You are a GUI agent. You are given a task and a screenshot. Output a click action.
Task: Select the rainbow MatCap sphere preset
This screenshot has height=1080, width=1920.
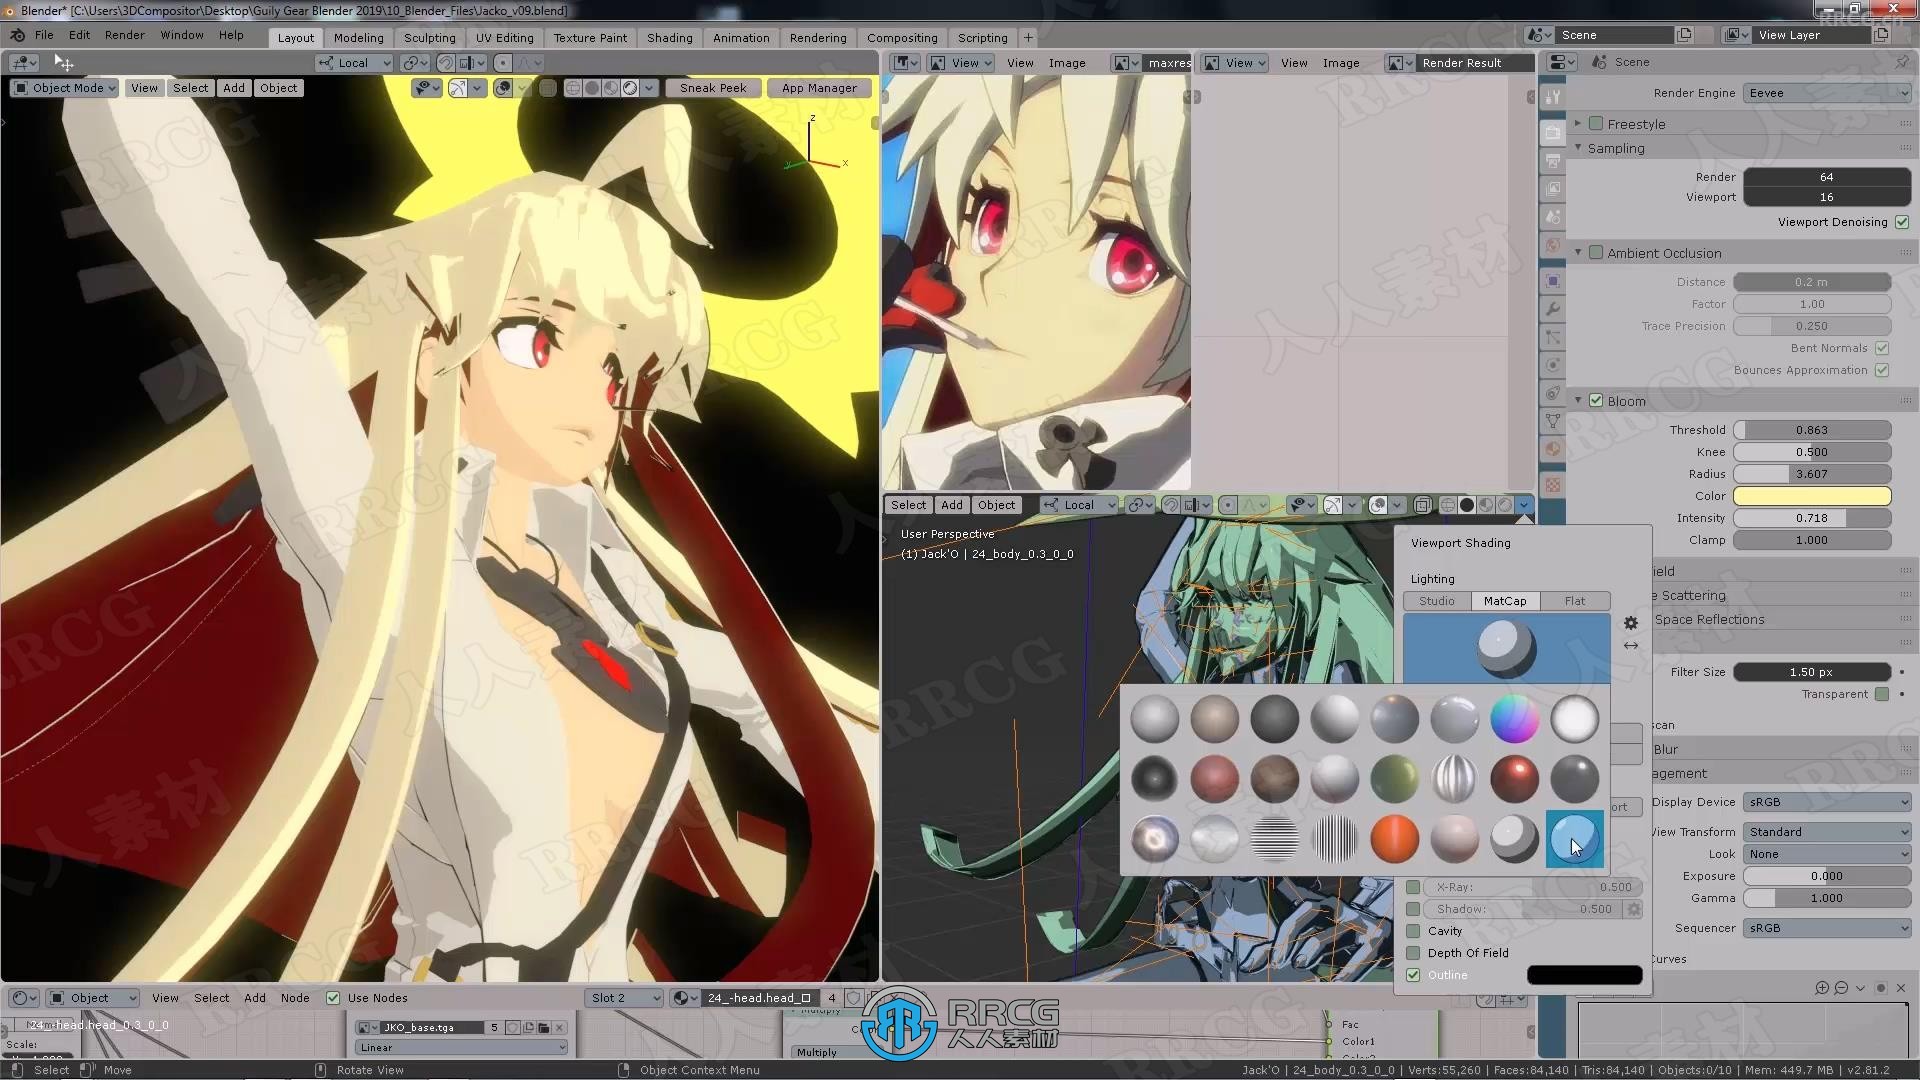click(1514, 716)
